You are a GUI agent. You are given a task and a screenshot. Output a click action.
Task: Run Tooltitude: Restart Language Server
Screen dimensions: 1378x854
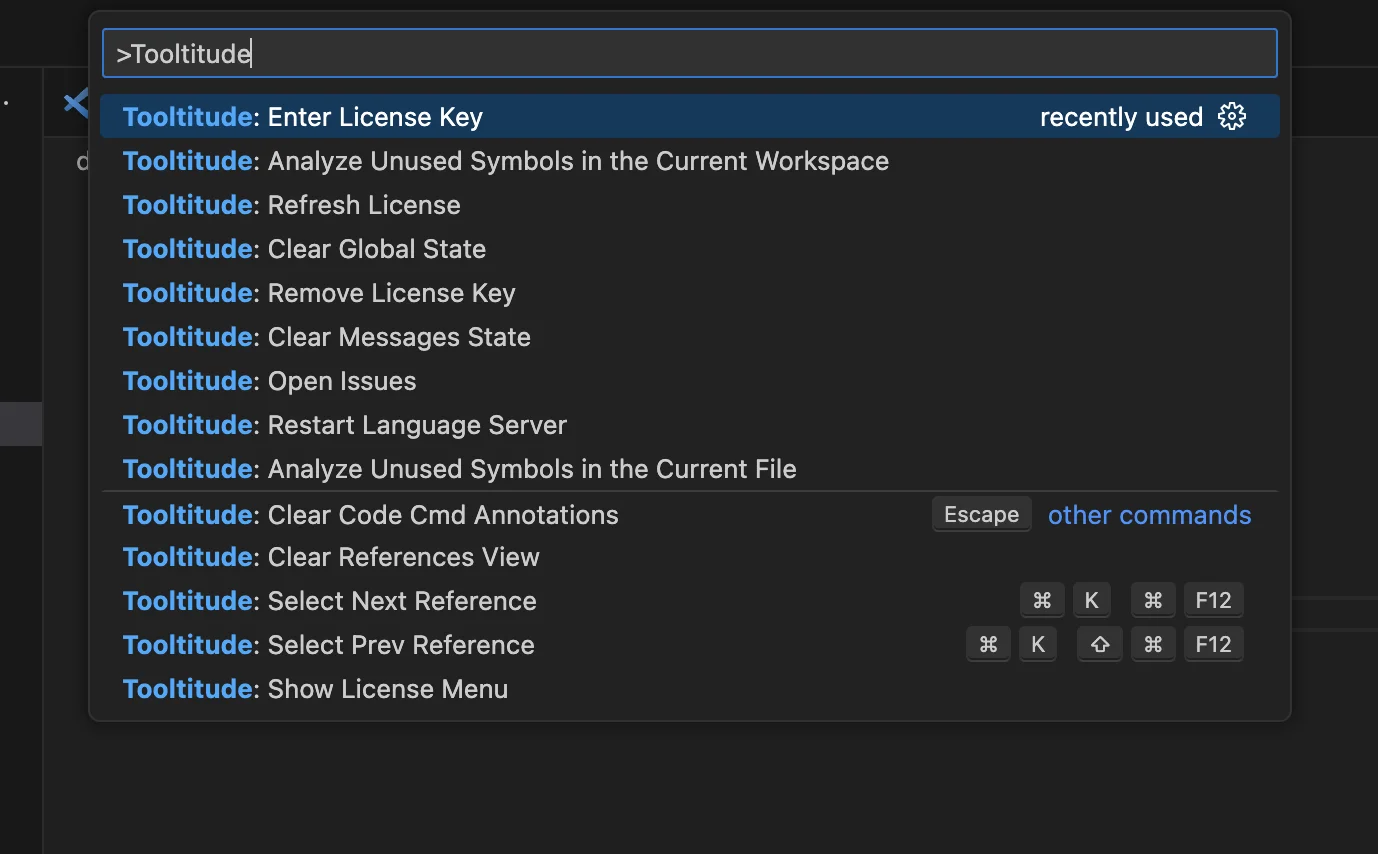point(690,425)
